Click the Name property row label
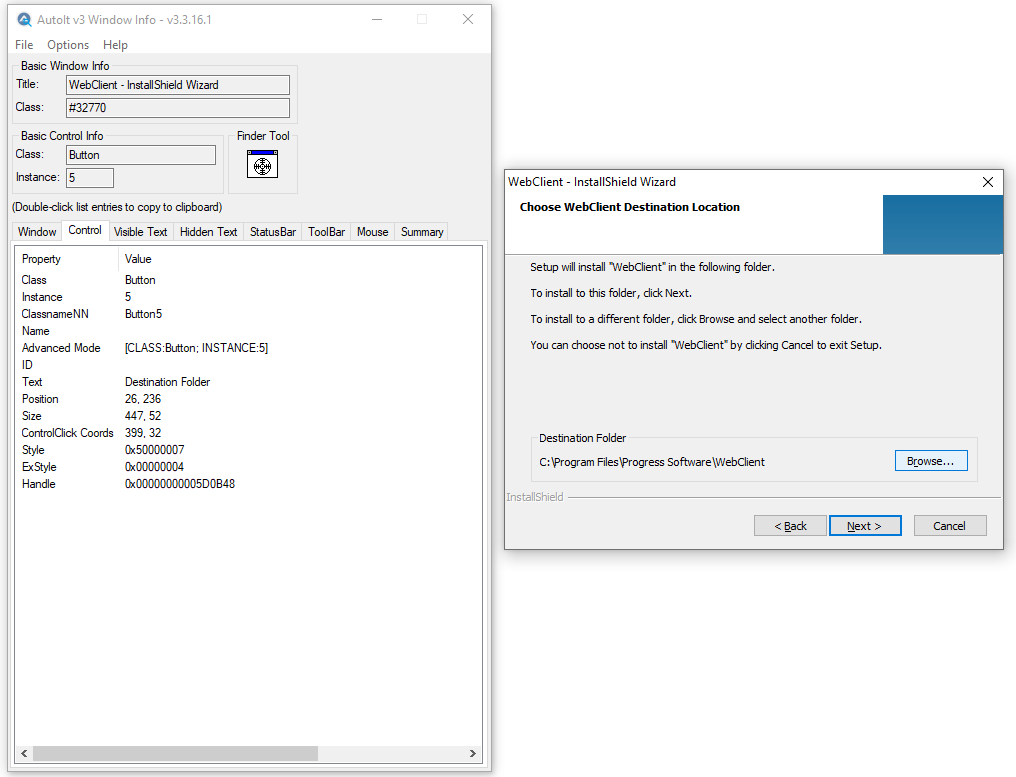Screen dimensions: 1016x777 (36, 331)
